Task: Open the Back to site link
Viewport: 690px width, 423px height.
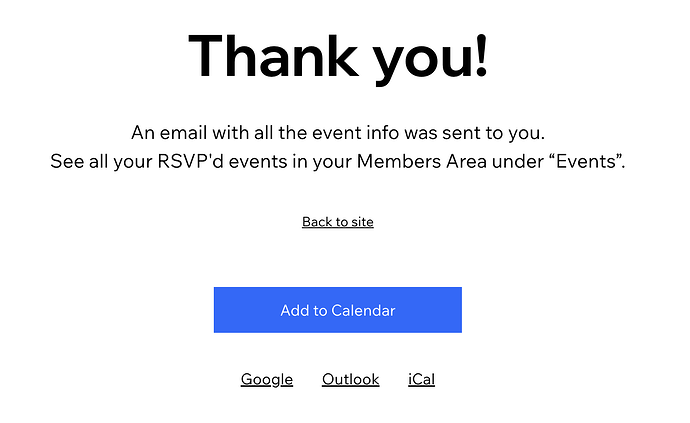Action: (x=338, y=222)
